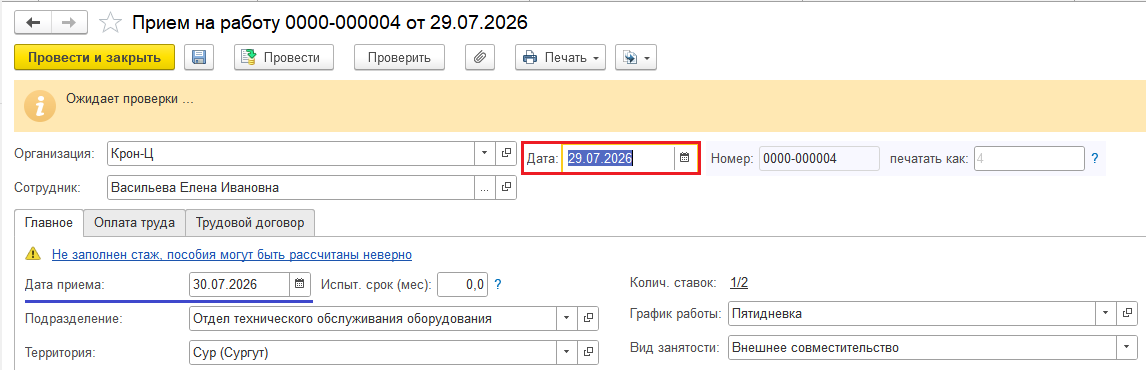Click into the Сотрудник input field

[x=292, y=187]
